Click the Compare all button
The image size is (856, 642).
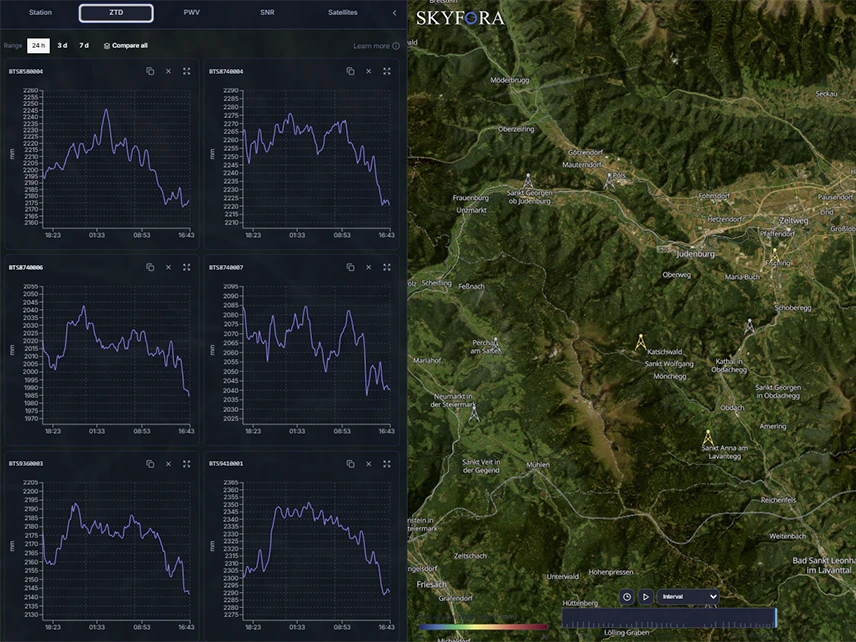[x=126, y=45]
